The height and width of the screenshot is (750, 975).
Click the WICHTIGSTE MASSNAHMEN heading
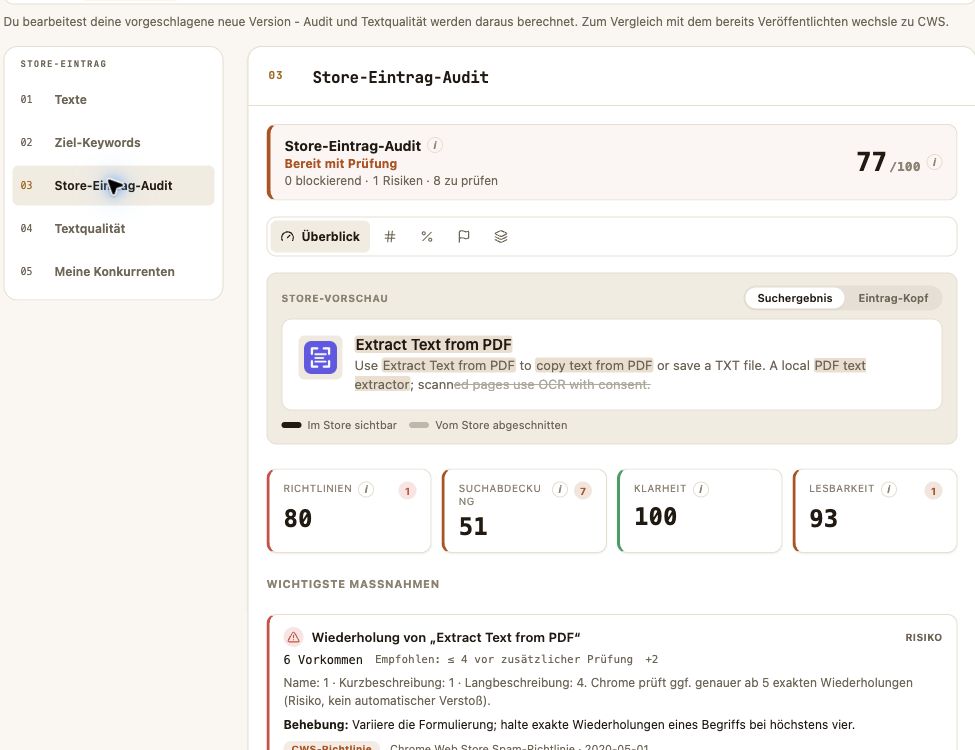pos(353,584)
